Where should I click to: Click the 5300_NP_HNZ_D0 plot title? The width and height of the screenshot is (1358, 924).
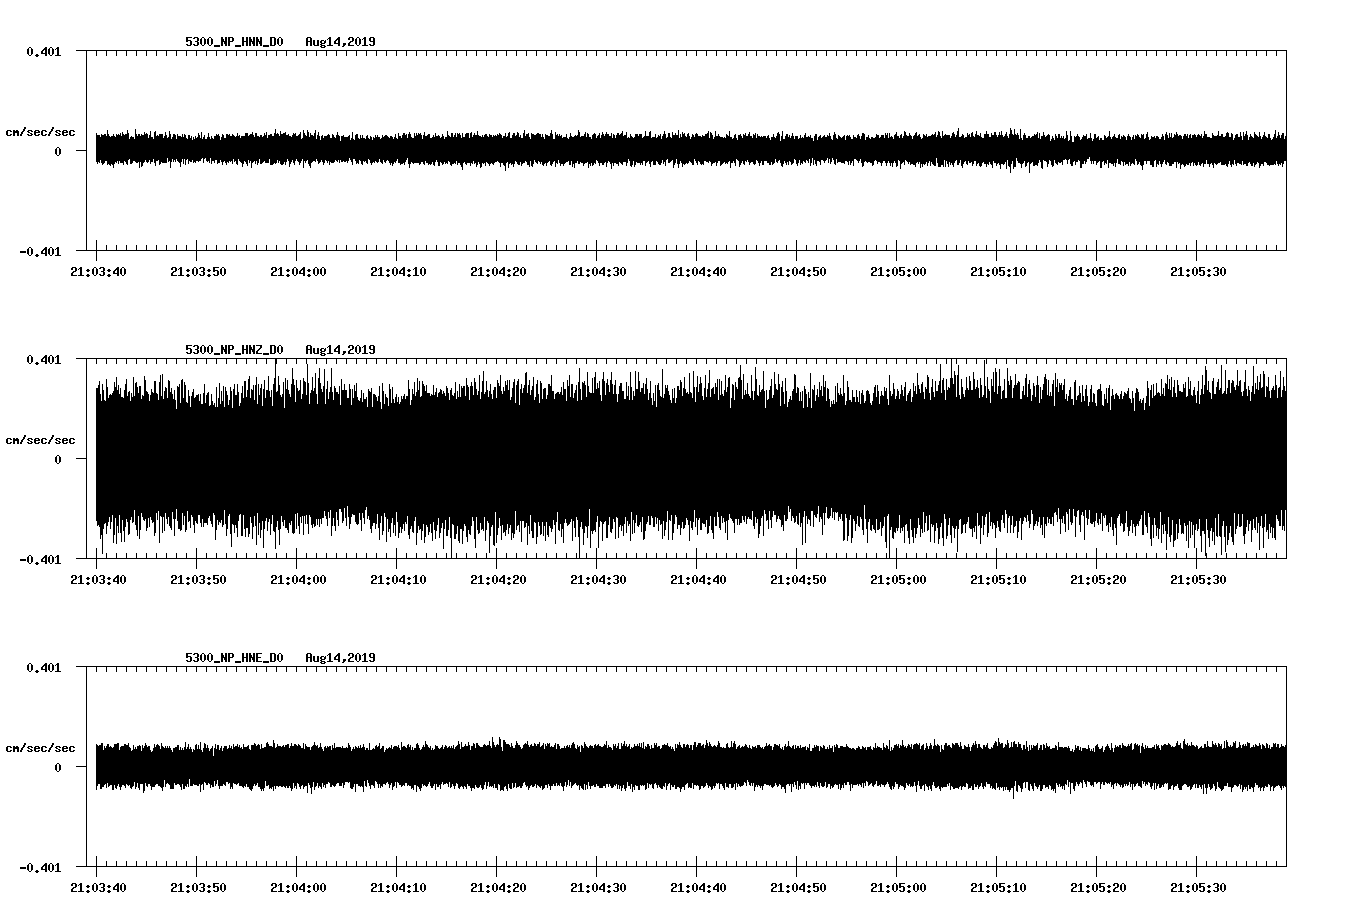tap(234, 350)
